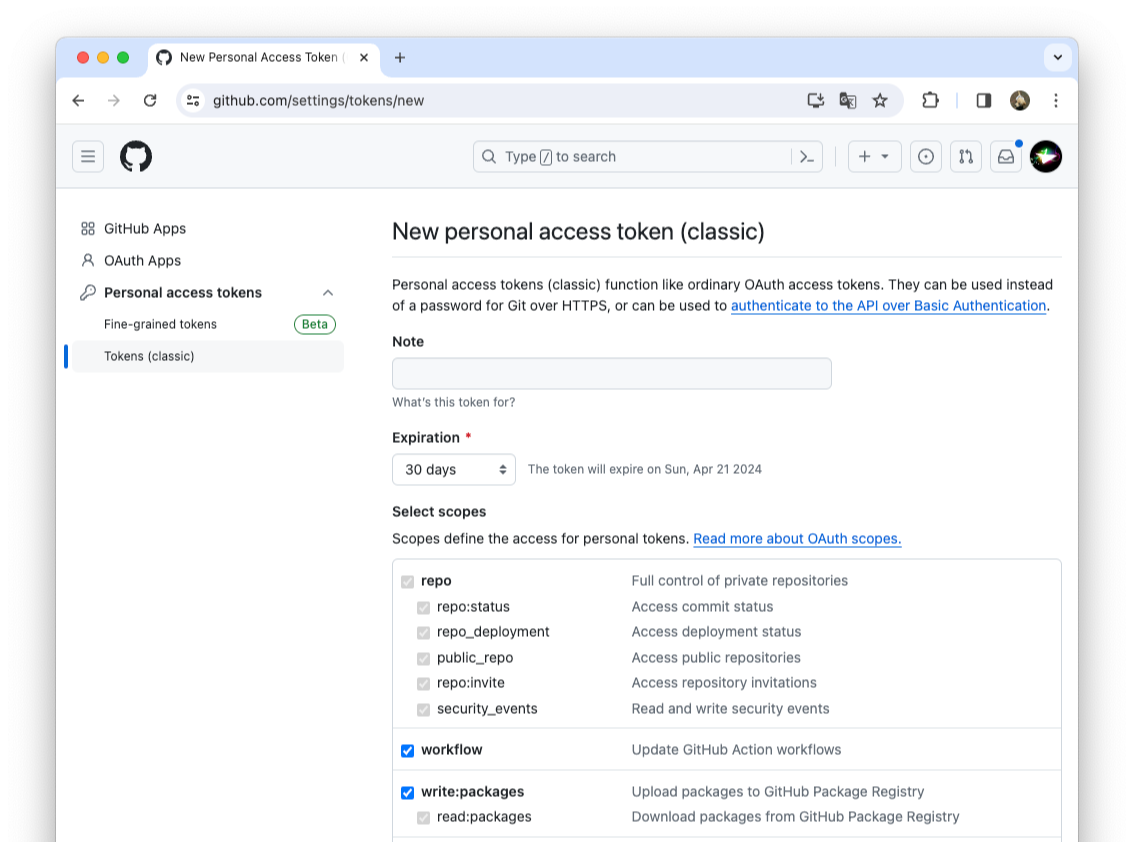This screenshot has height=842, width=1134.
Task: Uncheck the write:packages checkbox
Action: click(407, 793)
